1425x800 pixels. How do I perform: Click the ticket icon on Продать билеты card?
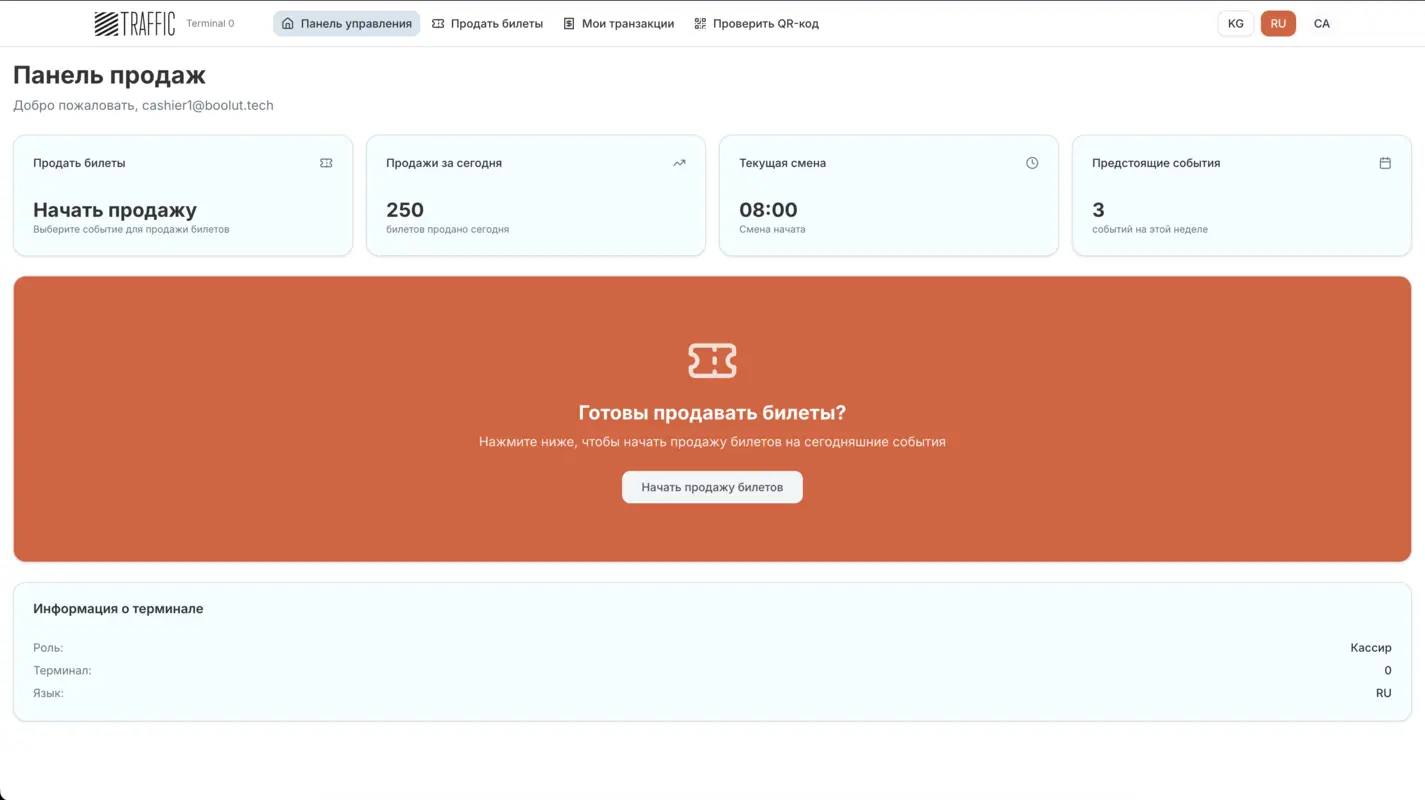point(326,162)
